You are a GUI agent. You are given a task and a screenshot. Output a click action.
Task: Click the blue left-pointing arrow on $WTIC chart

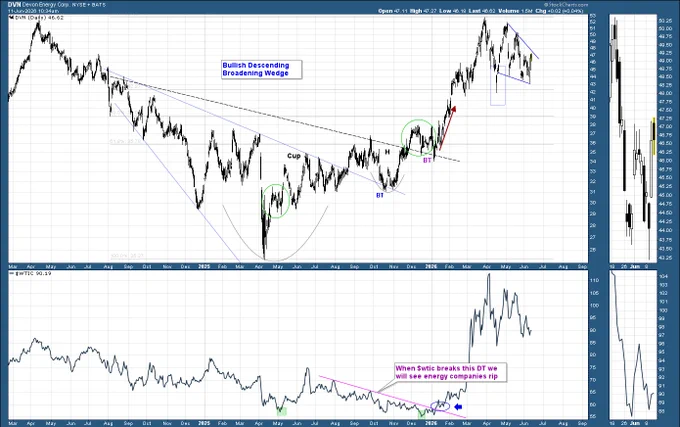tap(458, 407)
